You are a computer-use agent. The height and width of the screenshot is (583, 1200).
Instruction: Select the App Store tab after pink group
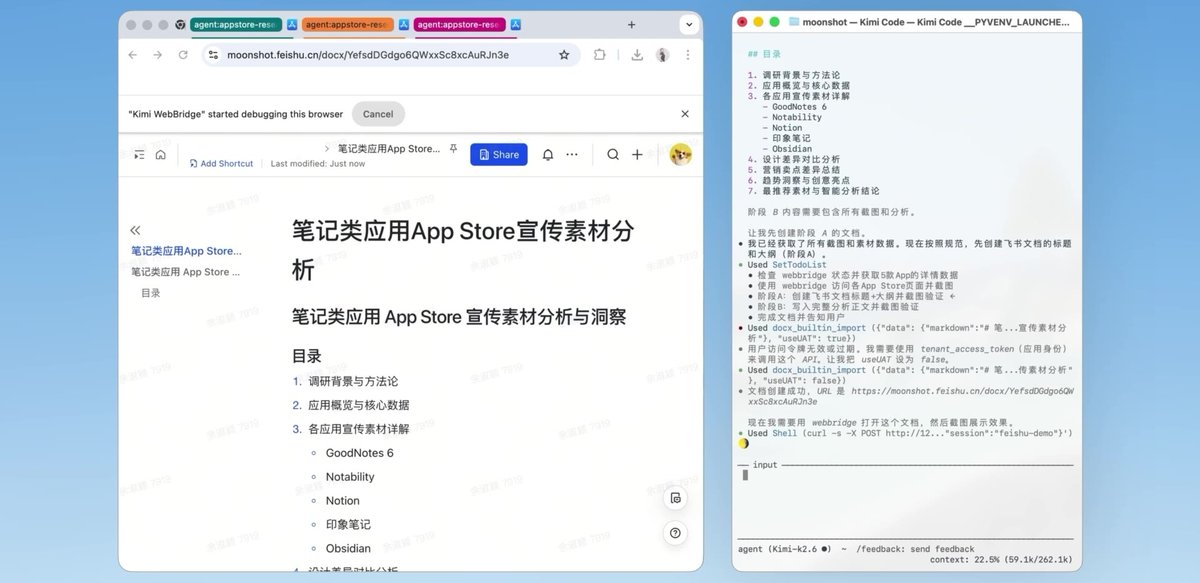tap(514, 24)
